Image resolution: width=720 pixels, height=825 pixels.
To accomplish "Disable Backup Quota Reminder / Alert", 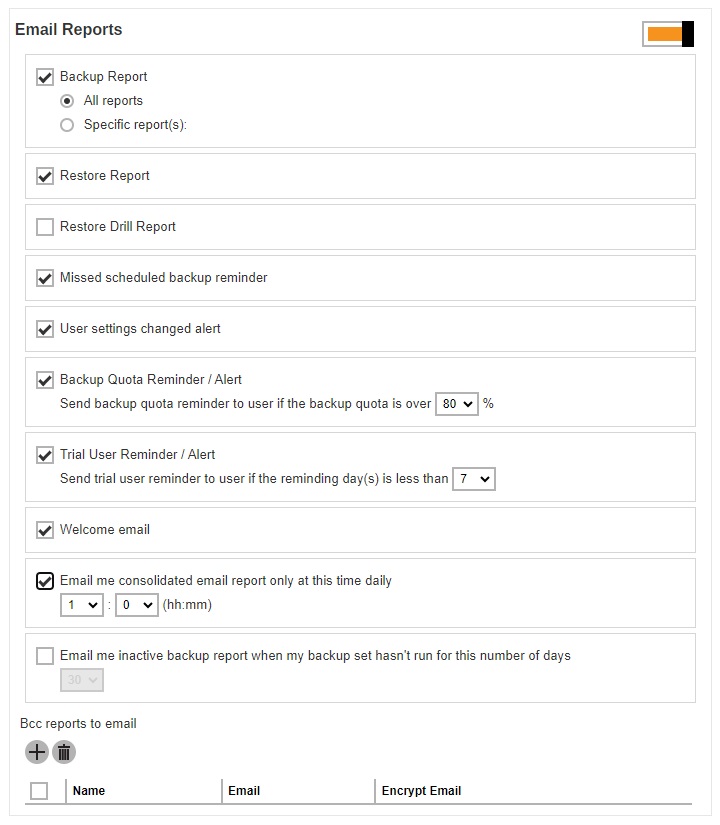I will click(x=44, y=380).
